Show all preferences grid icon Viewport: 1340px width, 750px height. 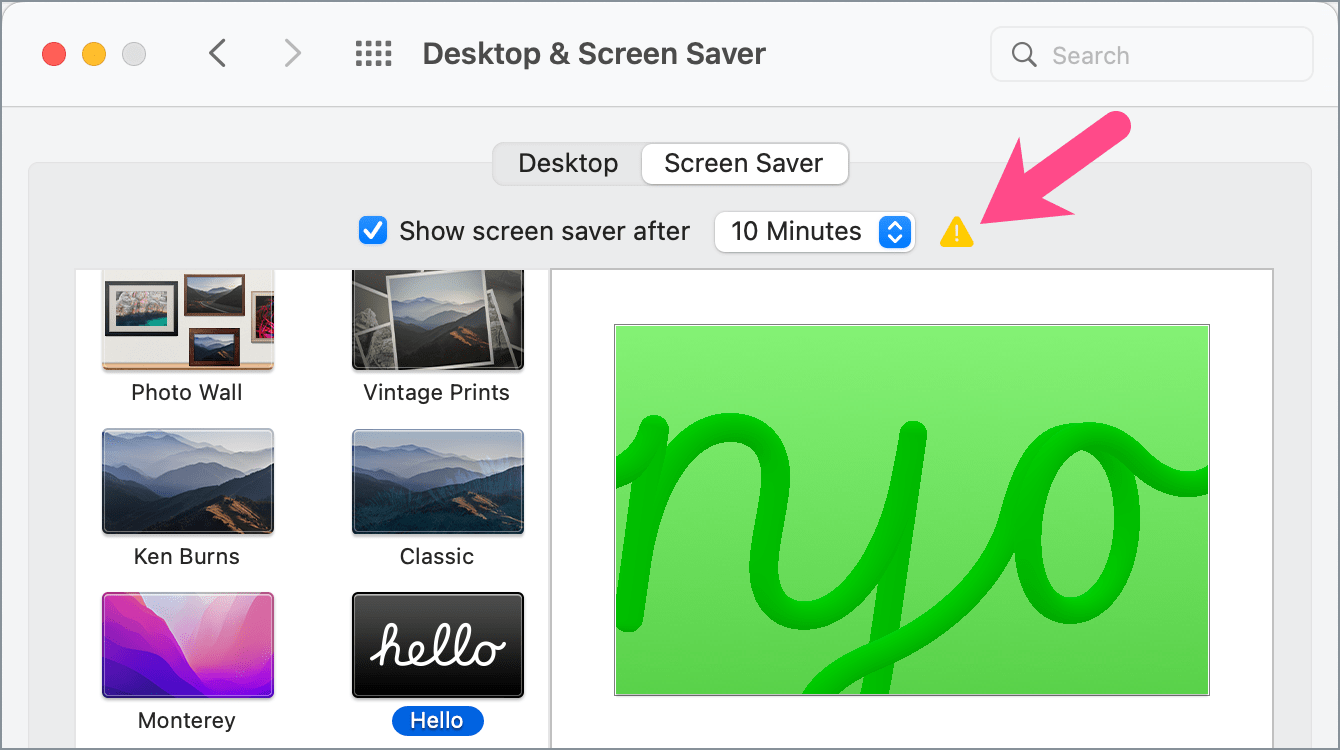pos(374,54)
